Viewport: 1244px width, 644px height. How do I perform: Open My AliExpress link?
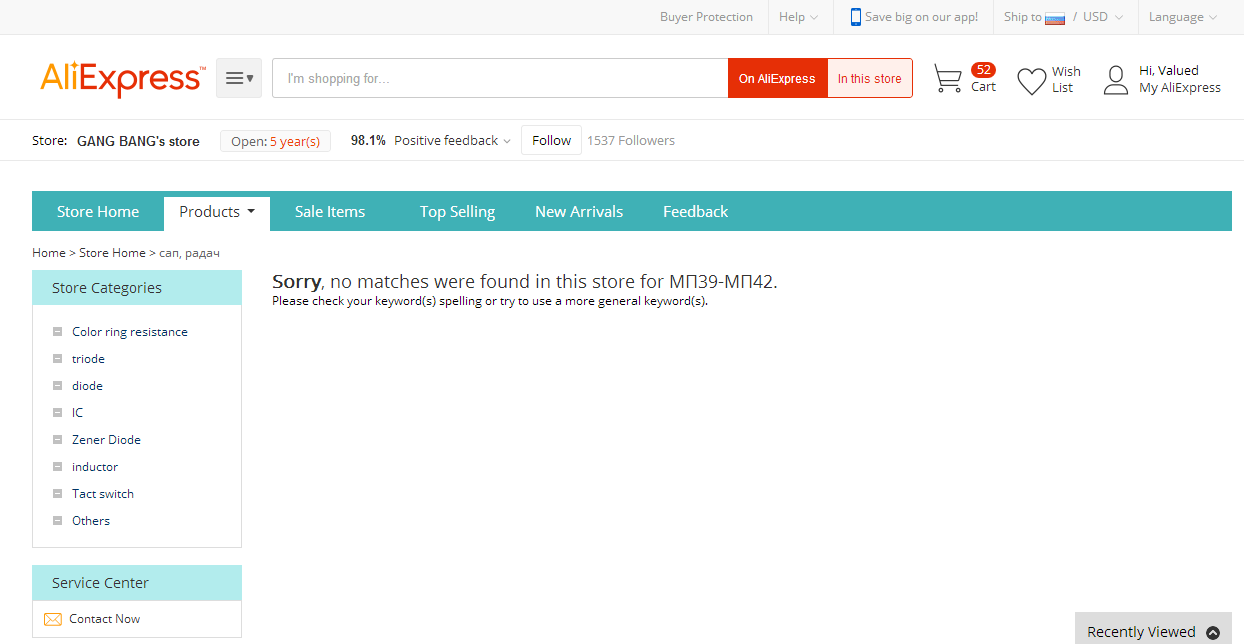[1180, 88]
